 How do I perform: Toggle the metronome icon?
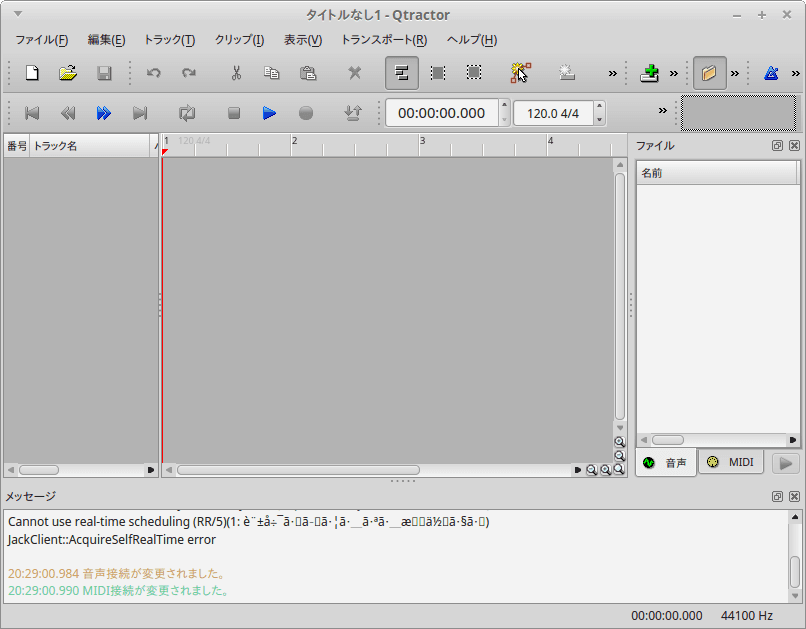(x=771, y=73)
